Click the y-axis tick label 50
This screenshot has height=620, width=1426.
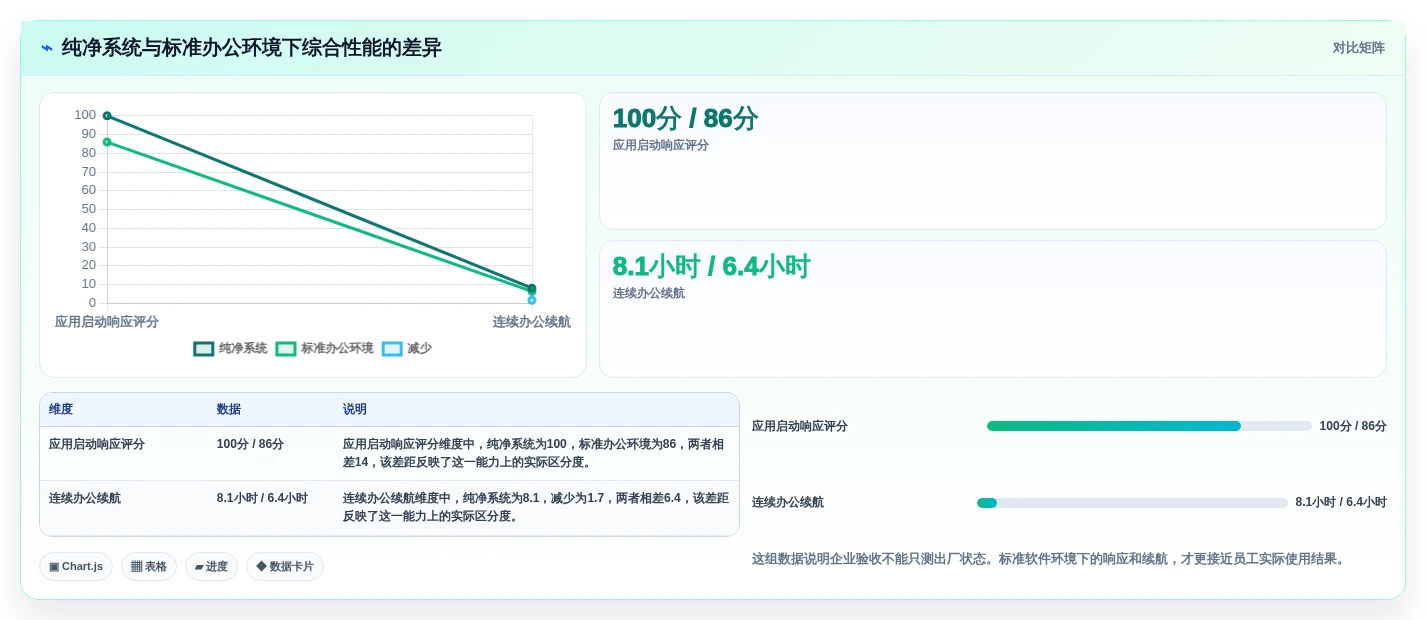coord(89,209)
